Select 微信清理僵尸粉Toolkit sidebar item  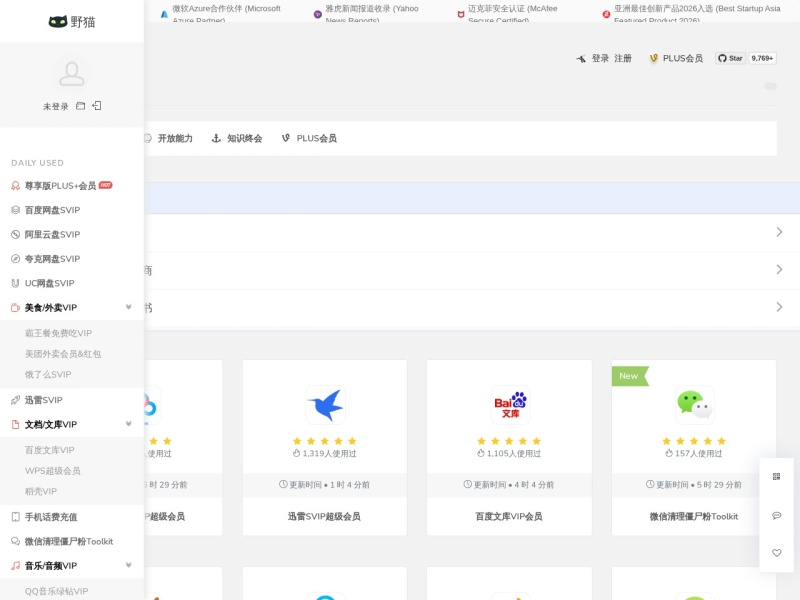click(69, 541)
